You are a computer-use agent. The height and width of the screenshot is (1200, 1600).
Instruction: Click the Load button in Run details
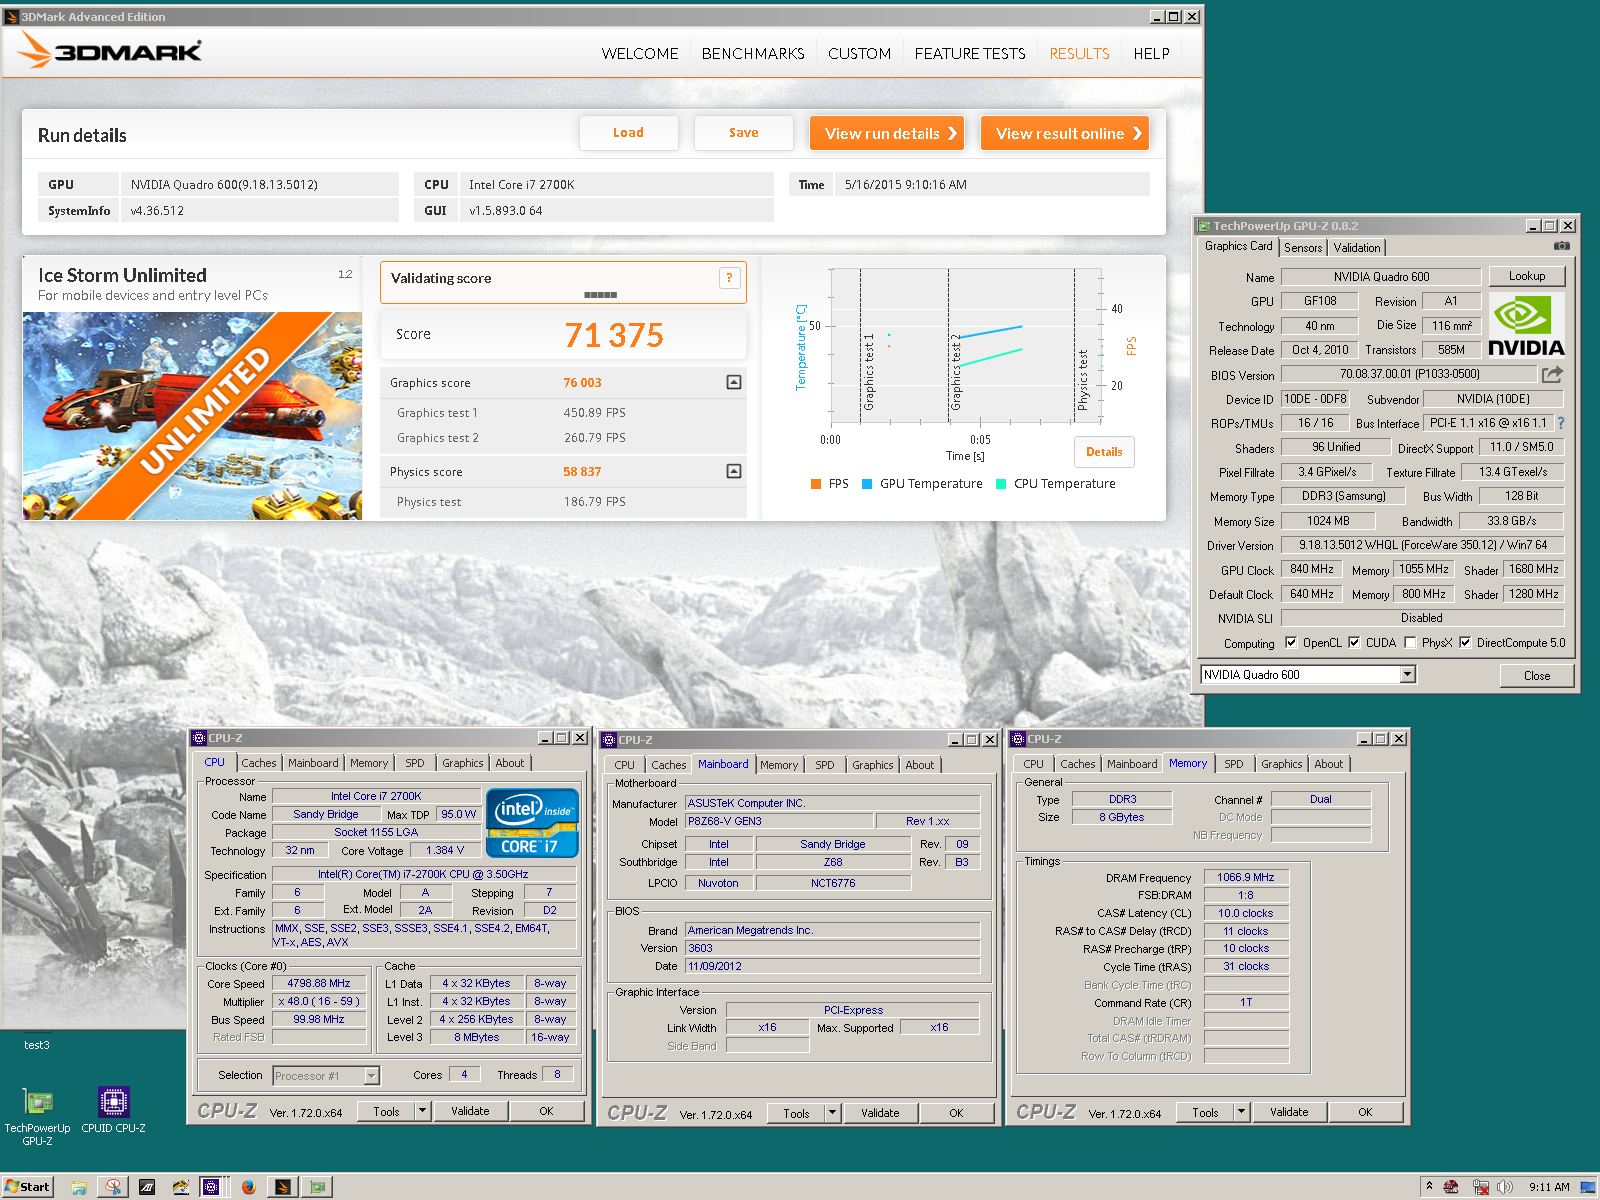tap(628, 133)
